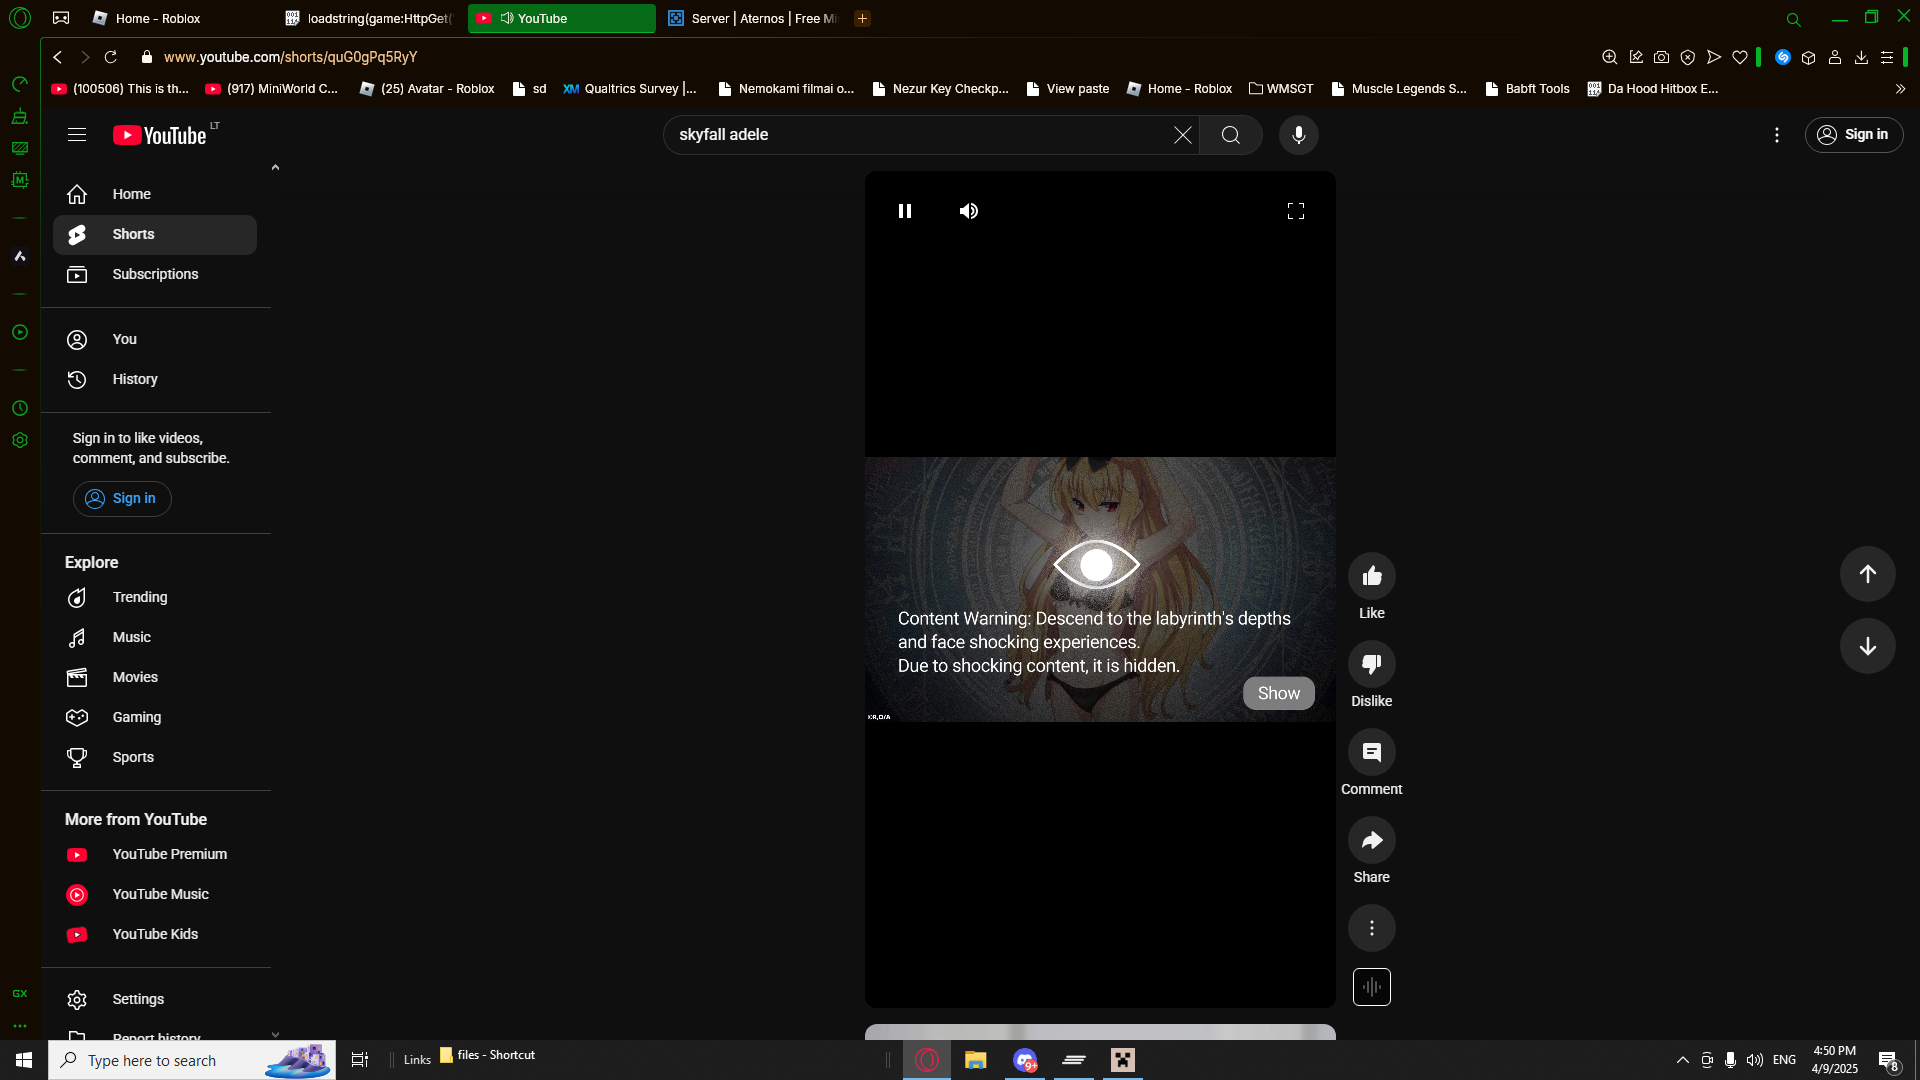Open Opera GX settings gear in sidebar
Image resolution: width=1920 pixels, height=1080 pixels.
(x=20, y=441)
